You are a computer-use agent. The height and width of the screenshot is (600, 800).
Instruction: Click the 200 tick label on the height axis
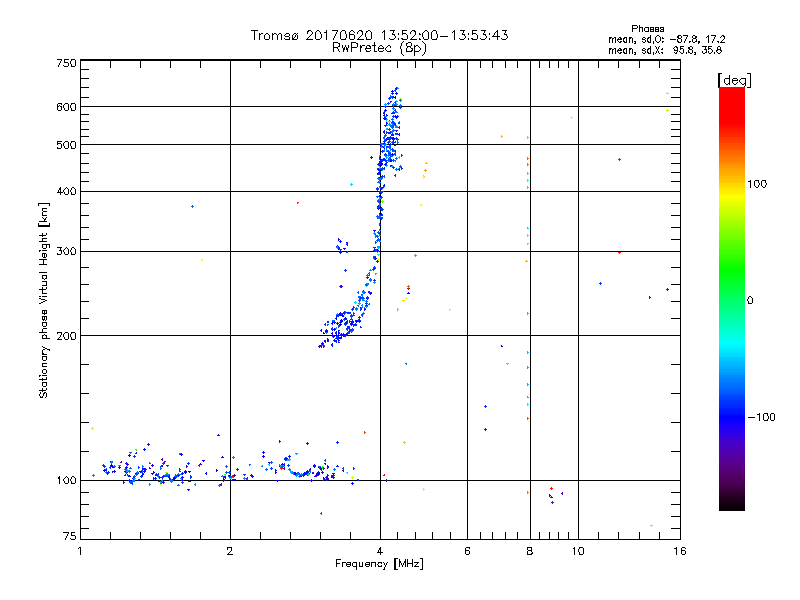tap(66, 336)
